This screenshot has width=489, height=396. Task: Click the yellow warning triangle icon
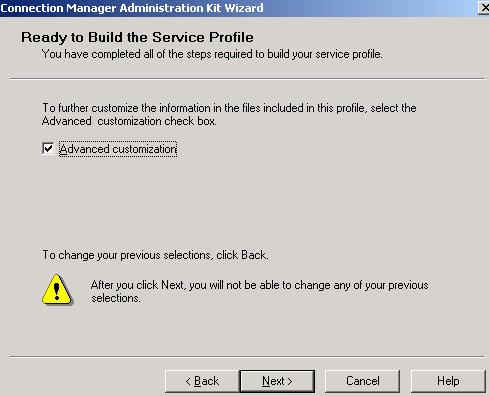pos(57,290)
